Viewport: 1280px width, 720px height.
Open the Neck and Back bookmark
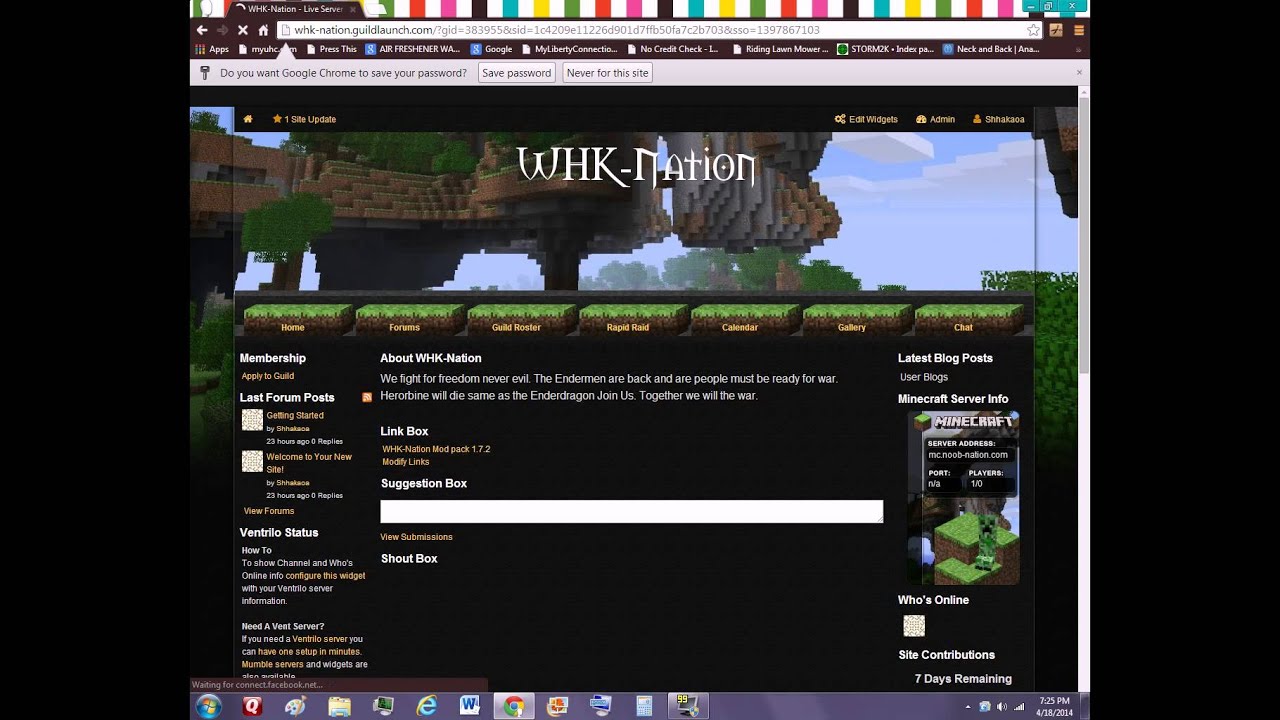tap(991, 49)
